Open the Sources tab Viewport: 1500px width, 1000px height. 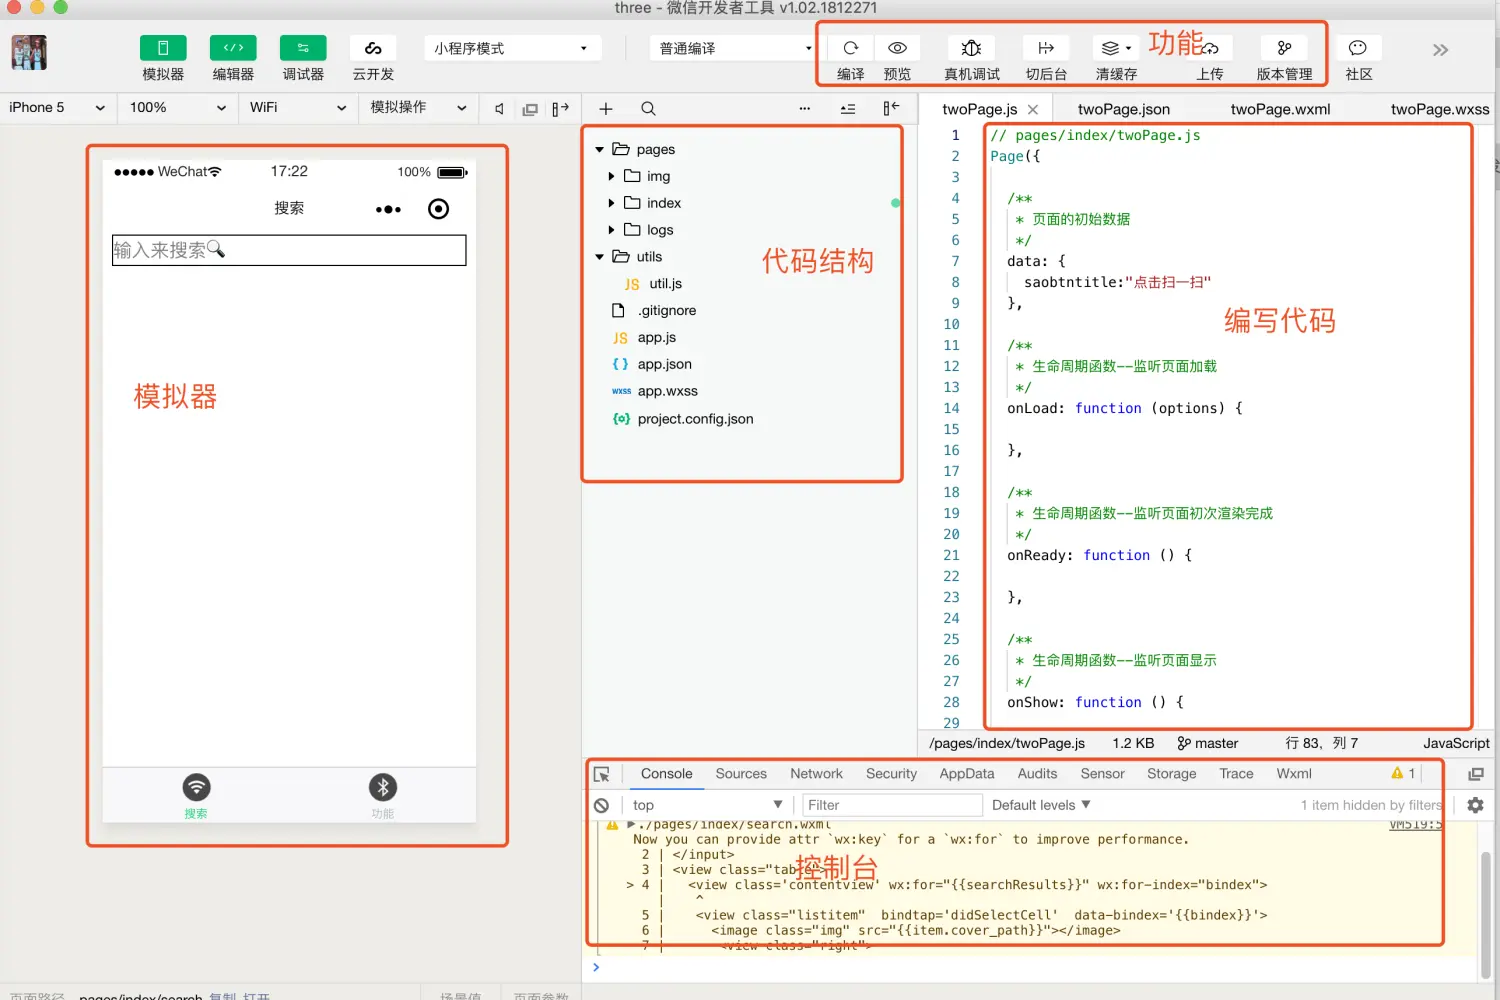741,774
